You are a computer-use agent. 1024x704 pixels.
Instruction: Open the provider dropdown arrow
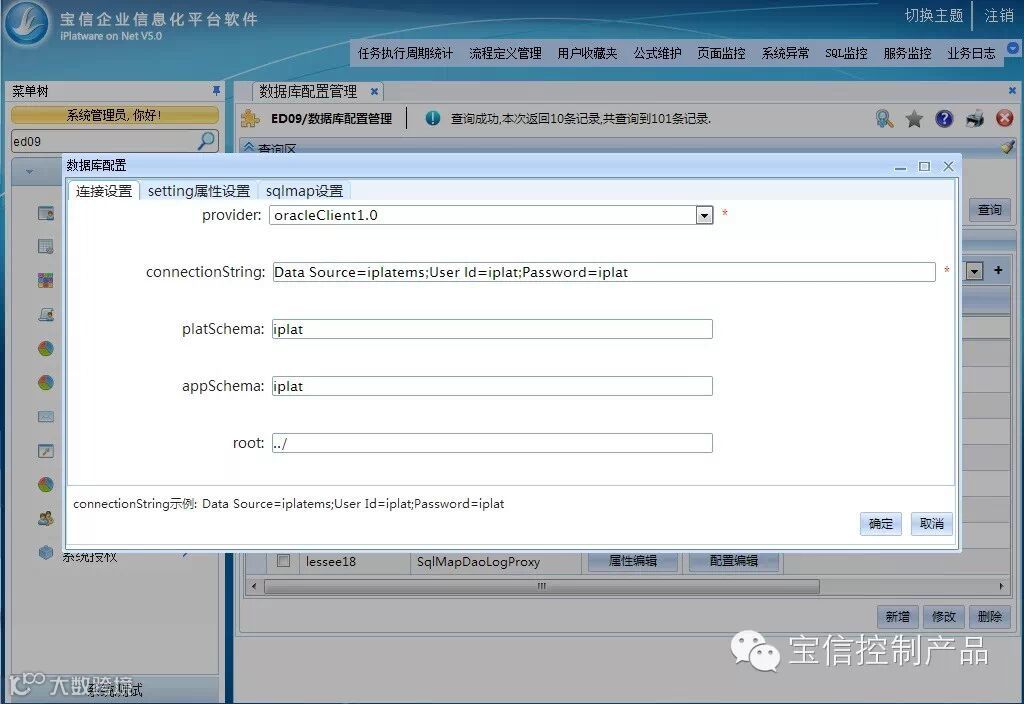(704, 215)
